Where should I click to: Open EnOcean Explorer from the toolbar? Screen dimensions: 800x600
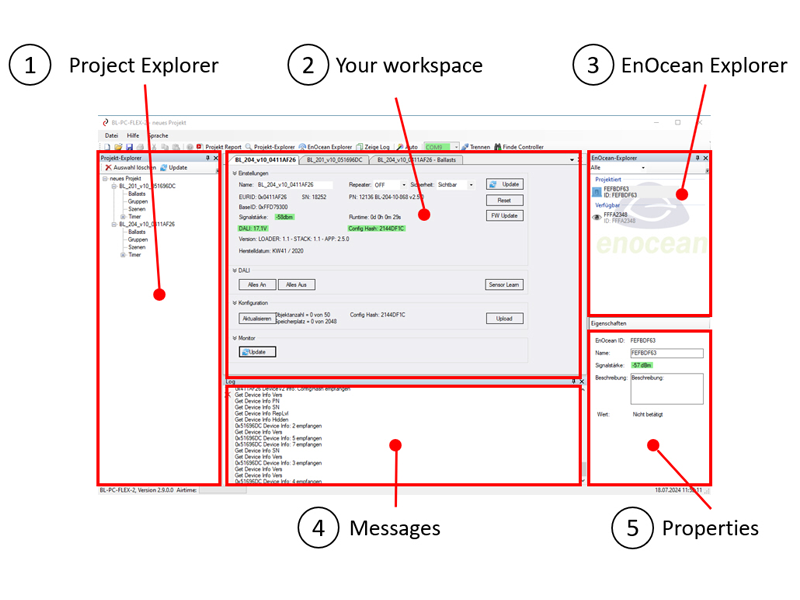303,147
